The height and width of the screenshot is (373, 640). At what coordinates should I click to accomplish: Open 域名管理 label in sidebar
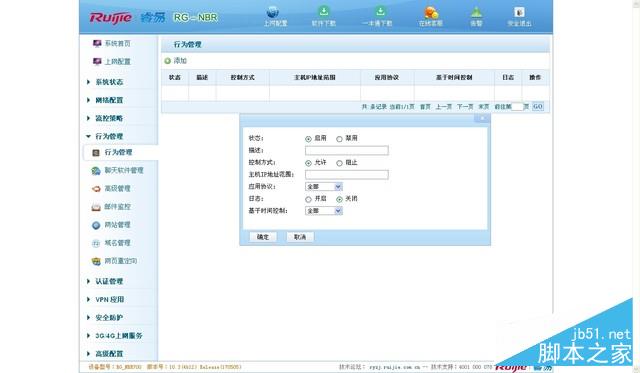click(x=118, y=243)
